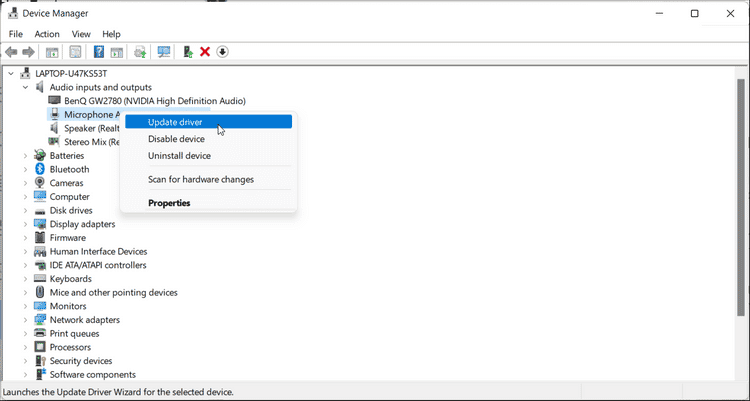The width and height of the screenshot is (750, 401).
Task: Click the Keyboards category icon
Action: click(40, 278)
